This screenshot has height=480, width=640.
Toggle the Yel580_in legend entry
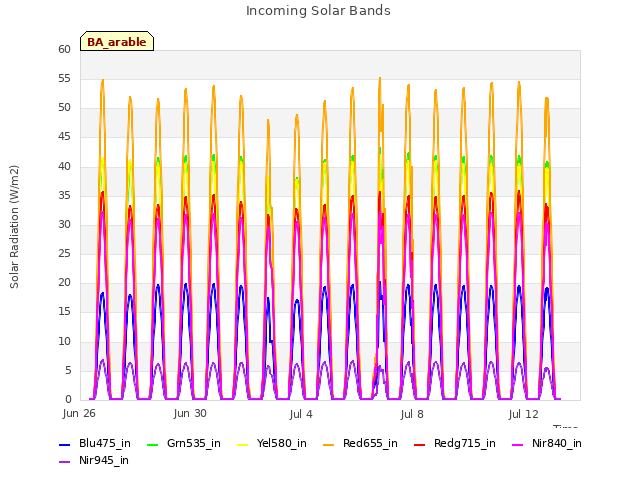click(x=272, y=443)
